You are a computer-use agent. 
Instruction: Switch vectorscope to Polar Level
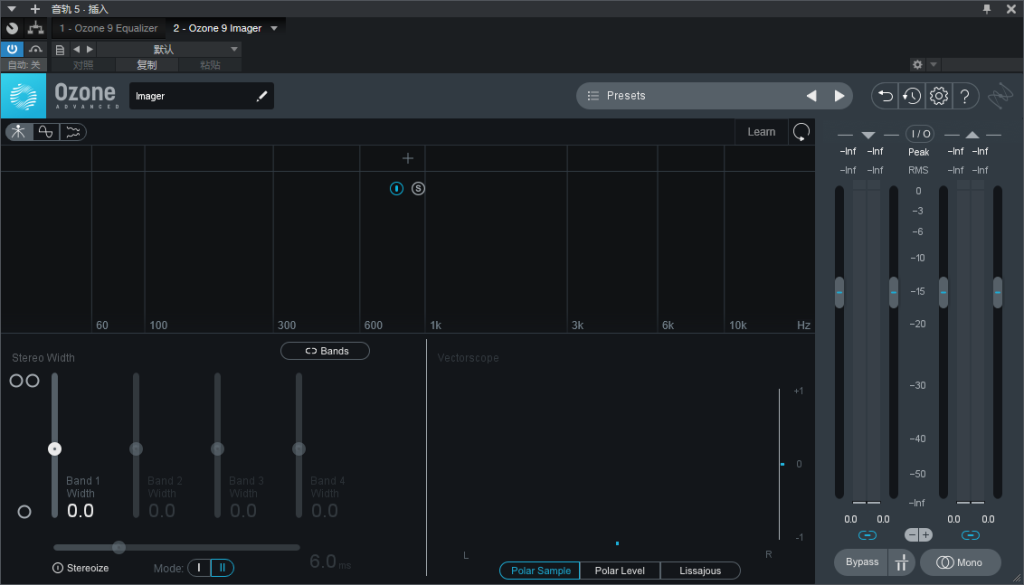tap(620, 571)
